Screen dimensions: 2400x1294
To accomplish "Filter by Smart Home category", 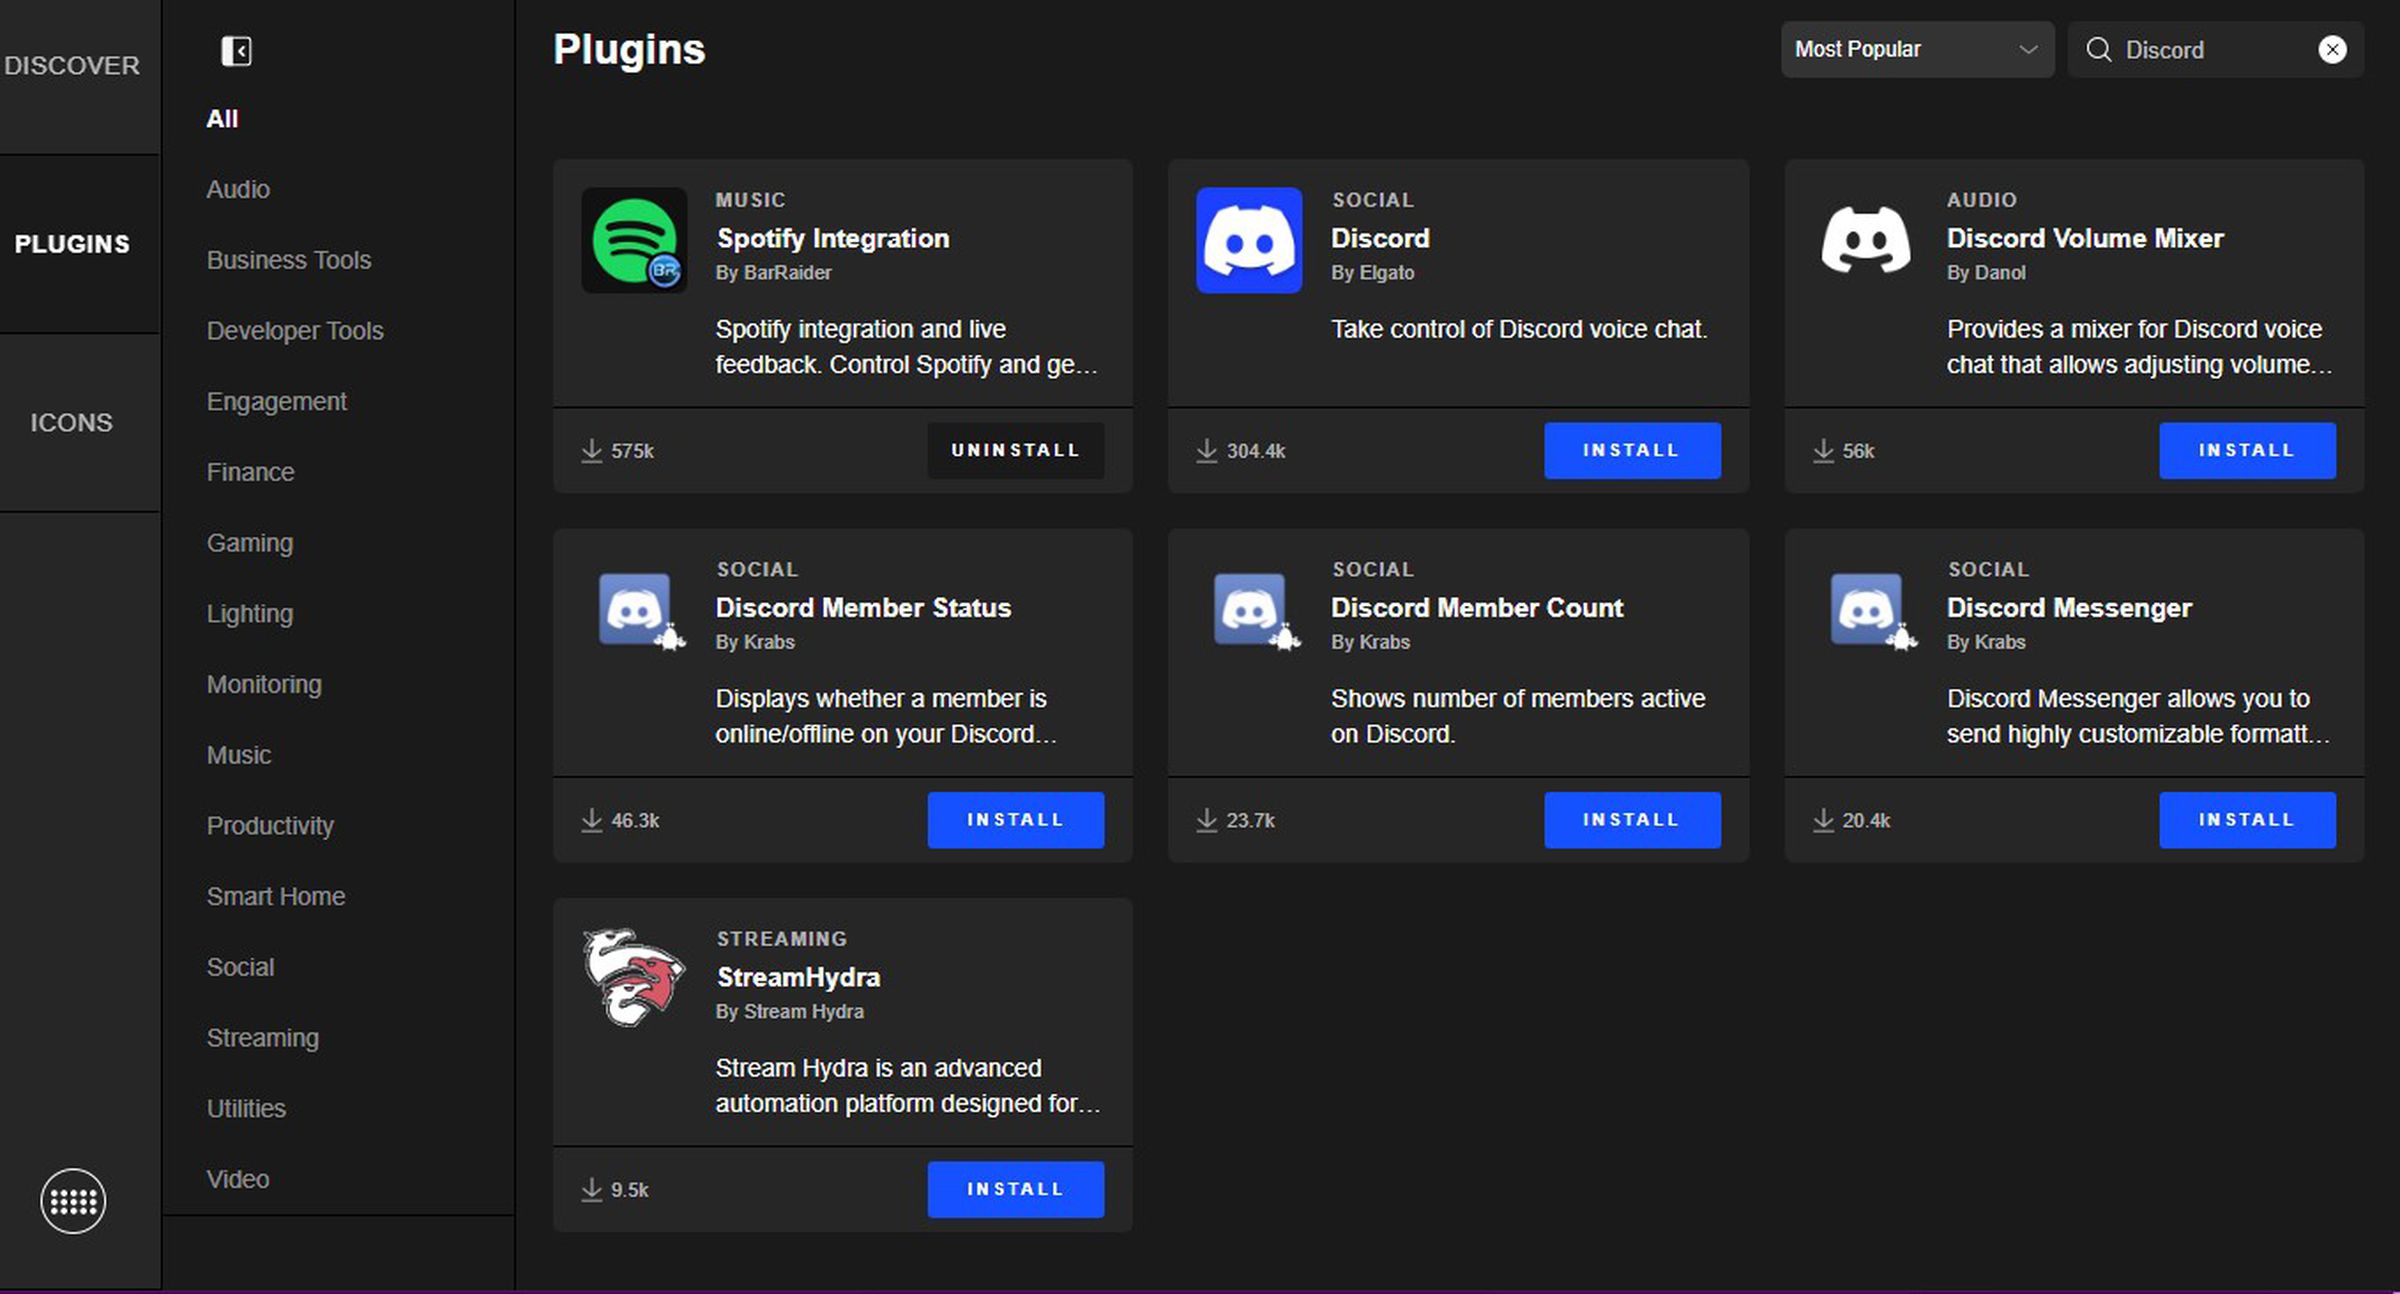I will pos(276,897).
